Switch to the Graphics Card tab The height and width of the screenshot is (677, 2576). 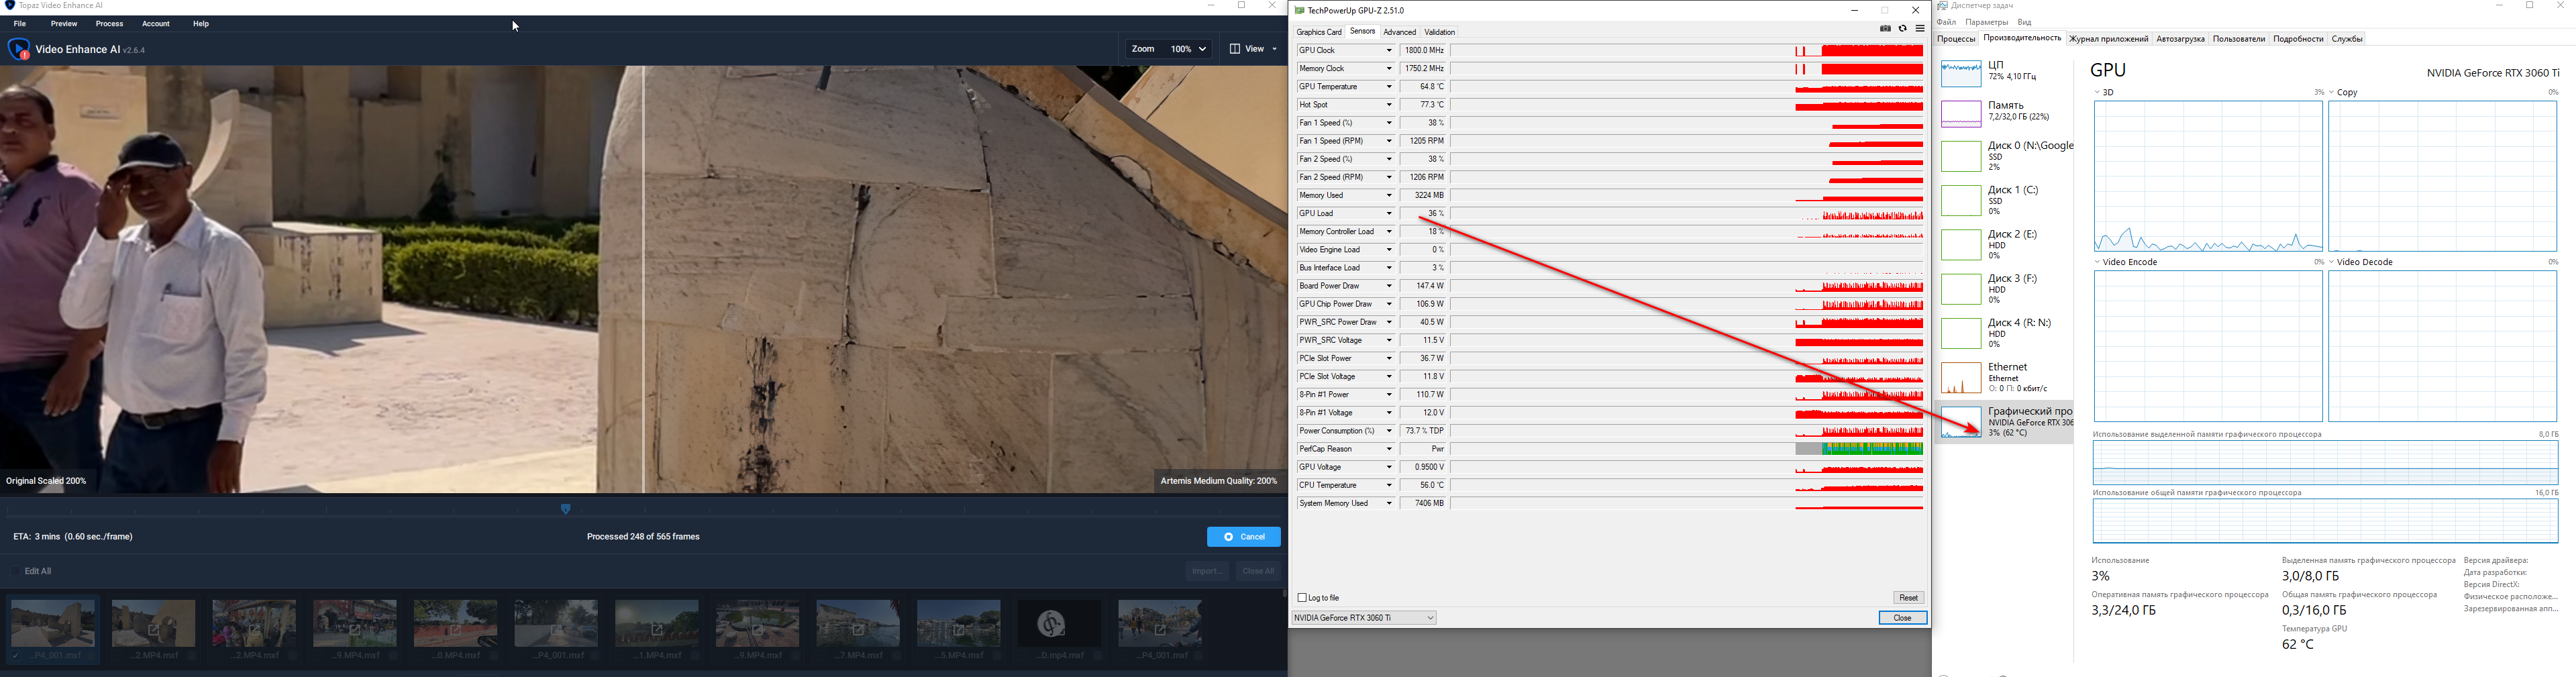point(1319,32)
